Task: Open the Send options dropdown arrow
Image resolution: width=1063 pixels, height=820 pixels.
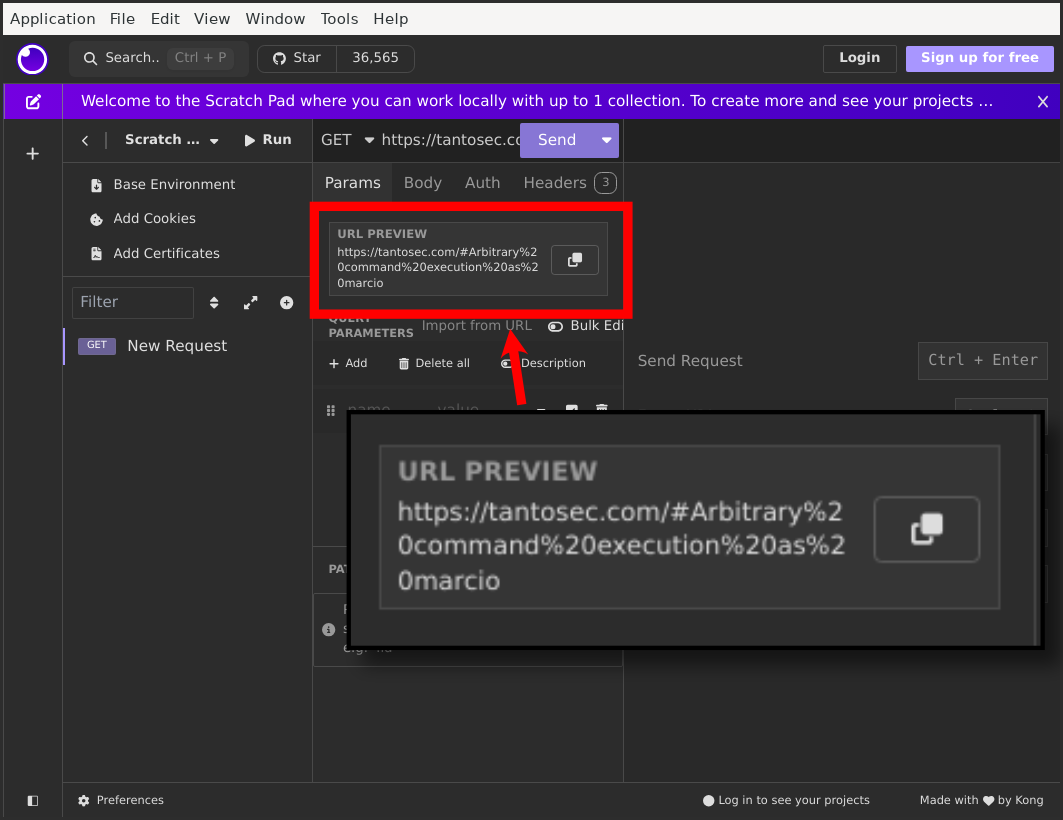Action: [x=606, y=140]
